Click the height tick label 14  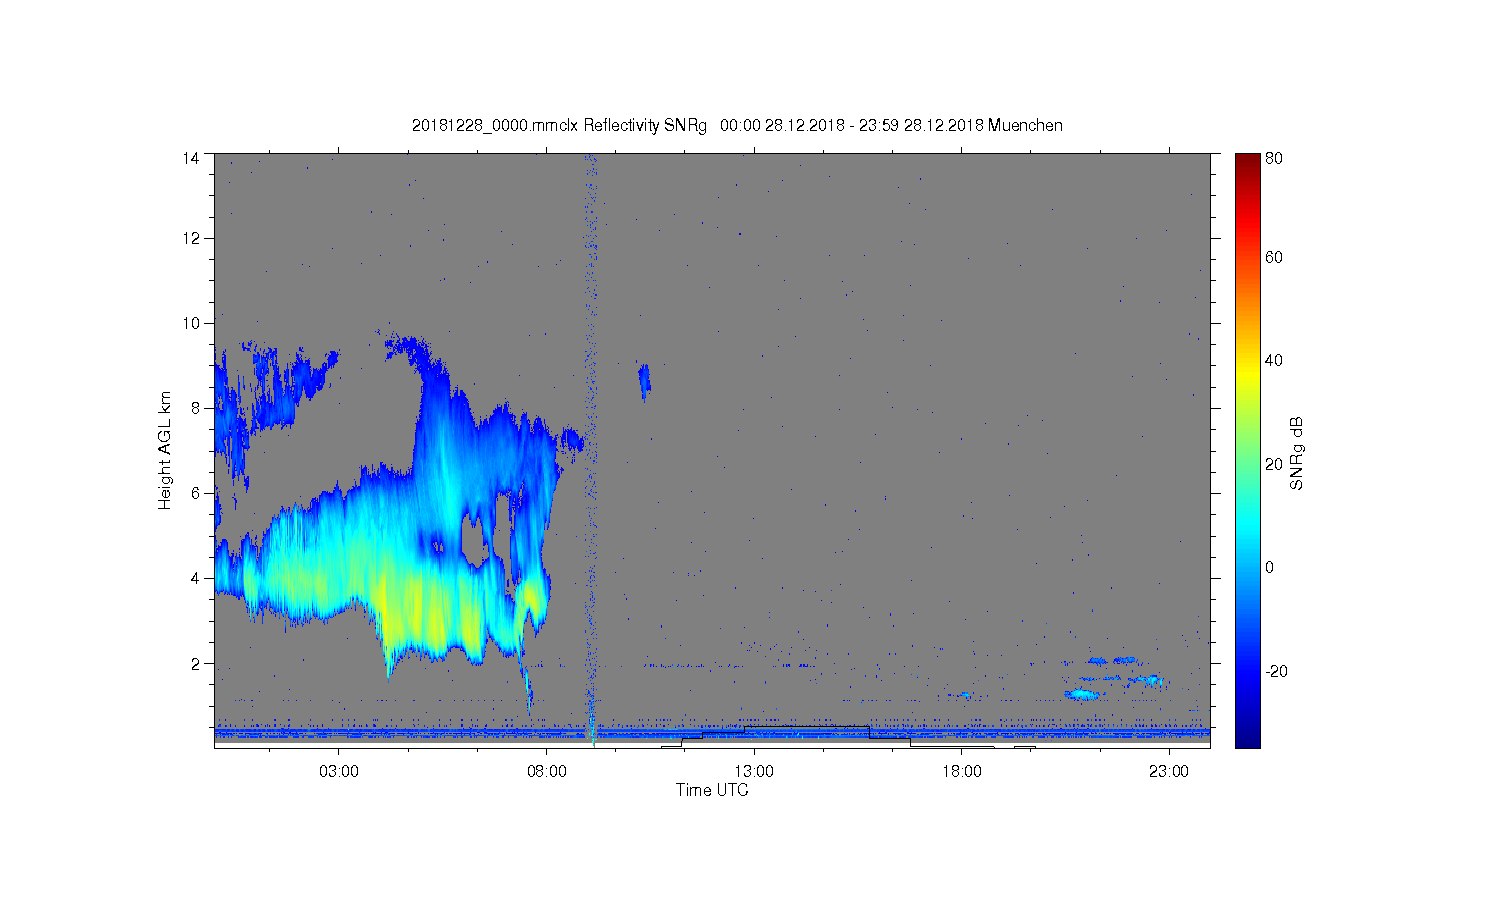tap(191, 158)
